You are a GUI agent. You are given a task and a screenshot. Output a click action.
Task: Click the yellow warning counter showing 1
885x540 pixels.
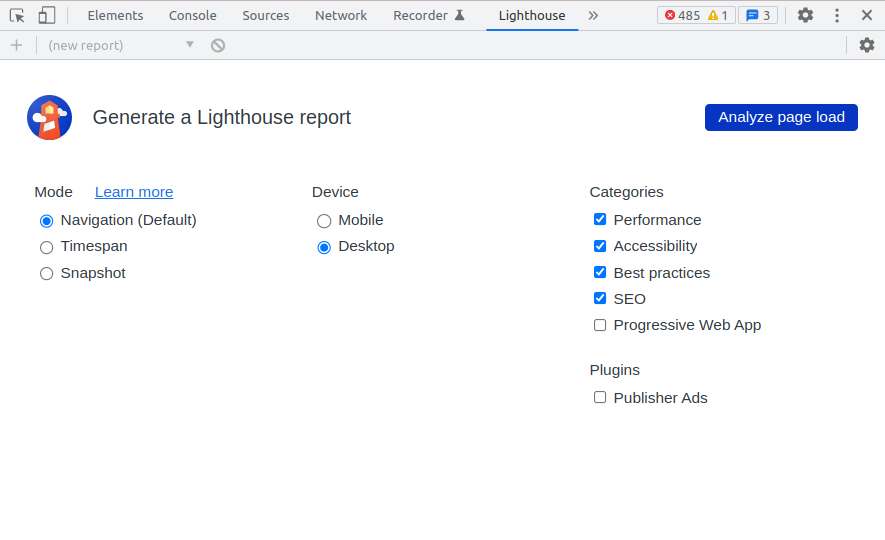717,15
